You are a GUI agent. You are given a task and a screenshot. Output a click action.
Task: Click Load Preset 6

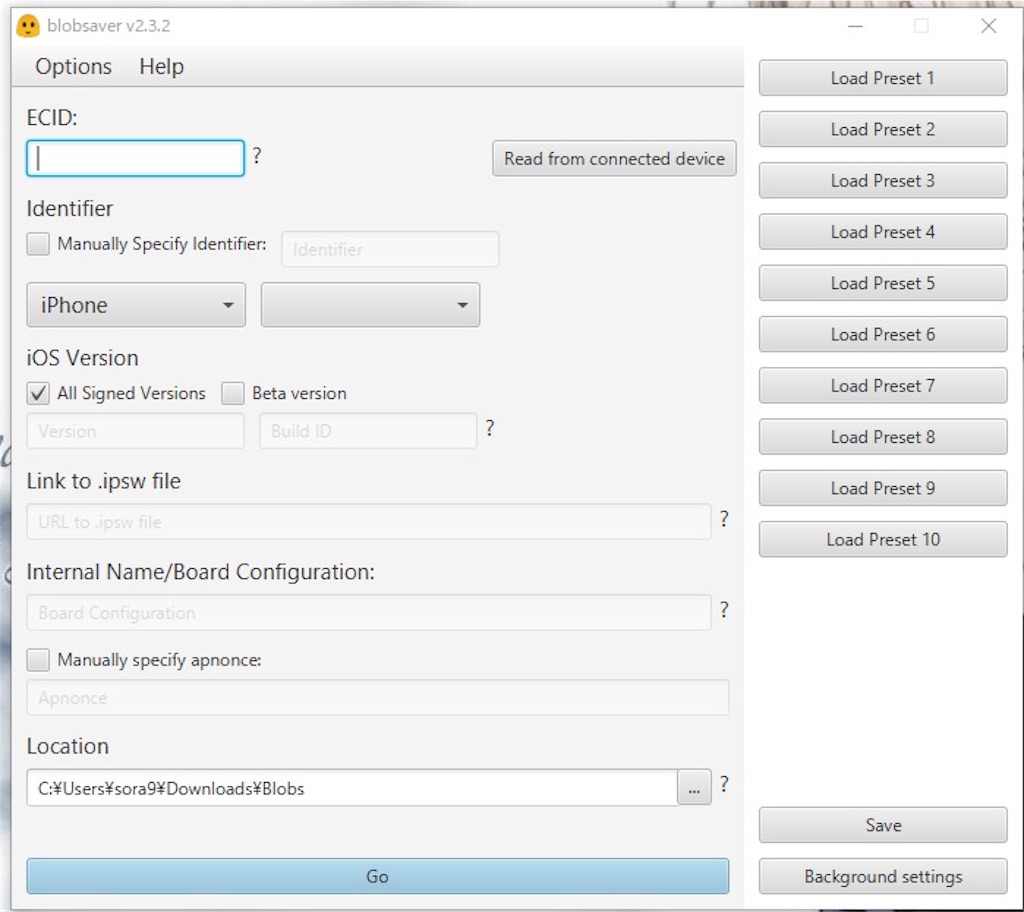(x=883, y=334)
